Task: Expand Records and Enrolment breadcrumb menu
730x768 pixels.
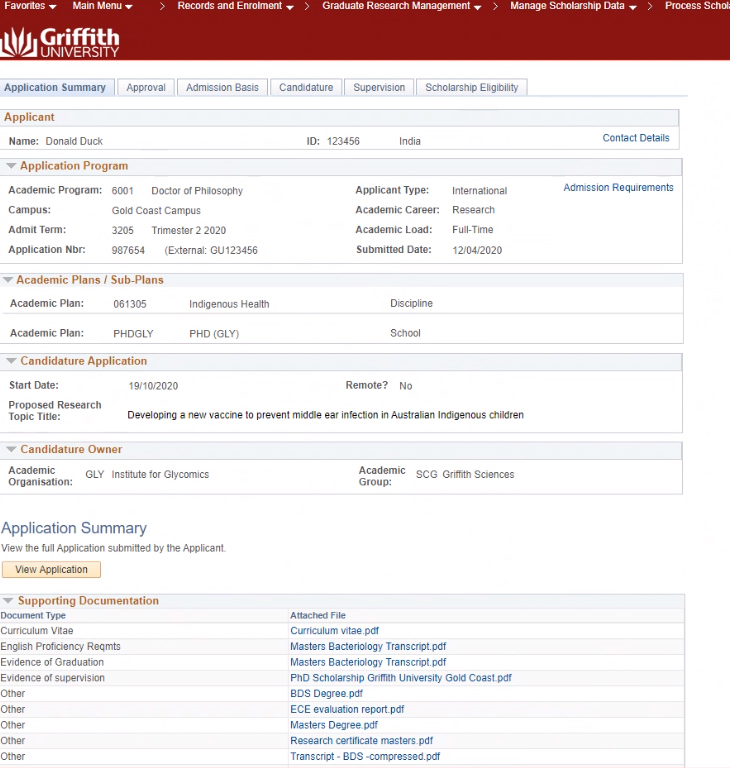Action: coord(235,6)
